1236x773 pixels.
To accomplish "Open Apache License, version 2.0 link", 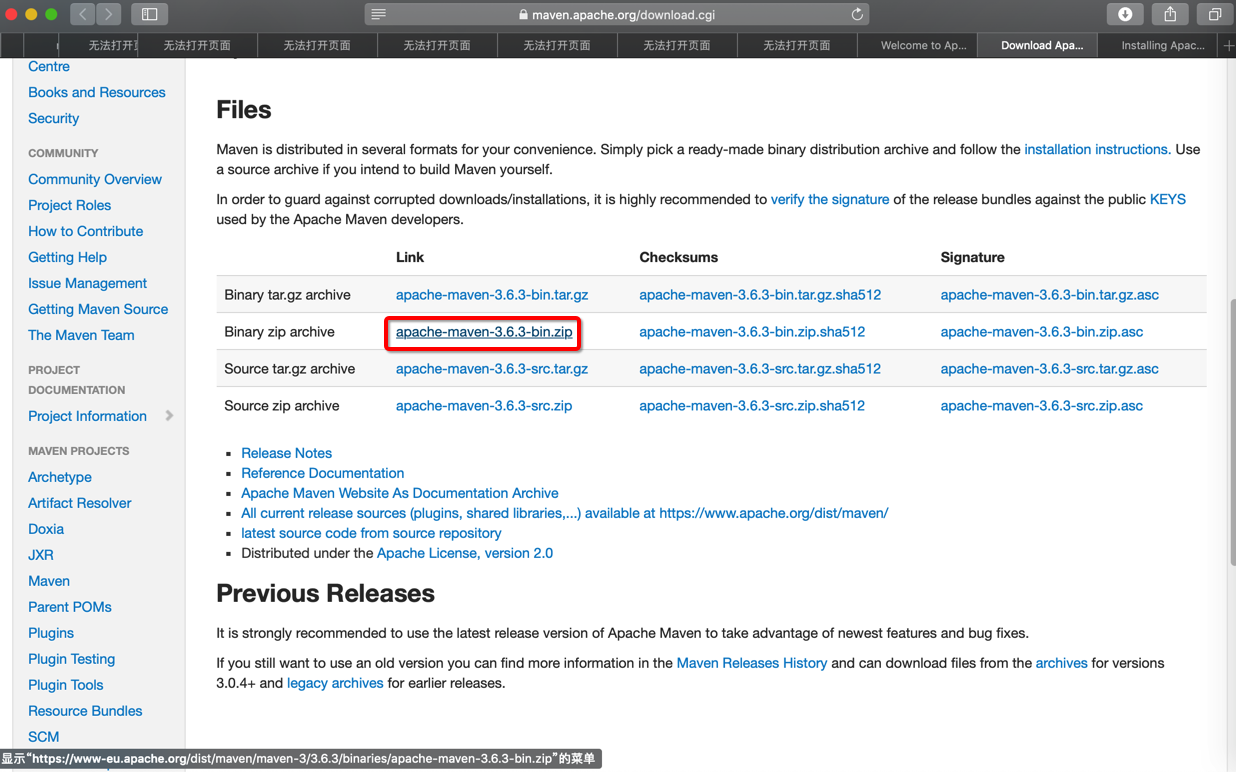I will point(465,553).
